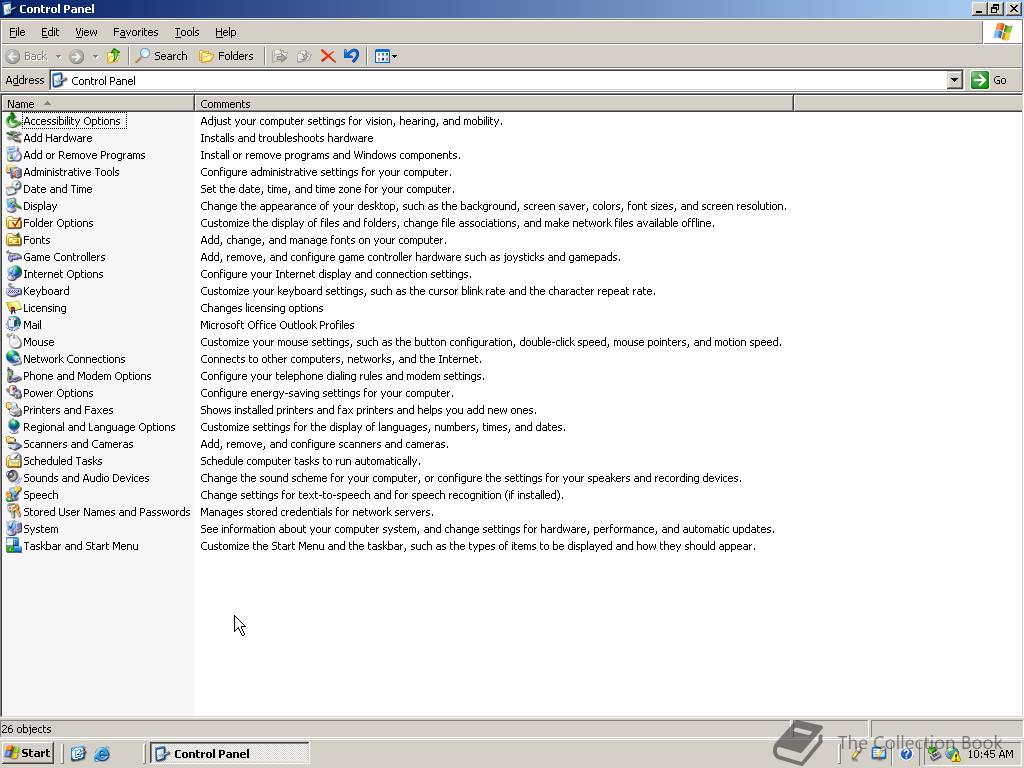
Task: Expand the Address bar dropdown arrow
Action: (955, 80)
